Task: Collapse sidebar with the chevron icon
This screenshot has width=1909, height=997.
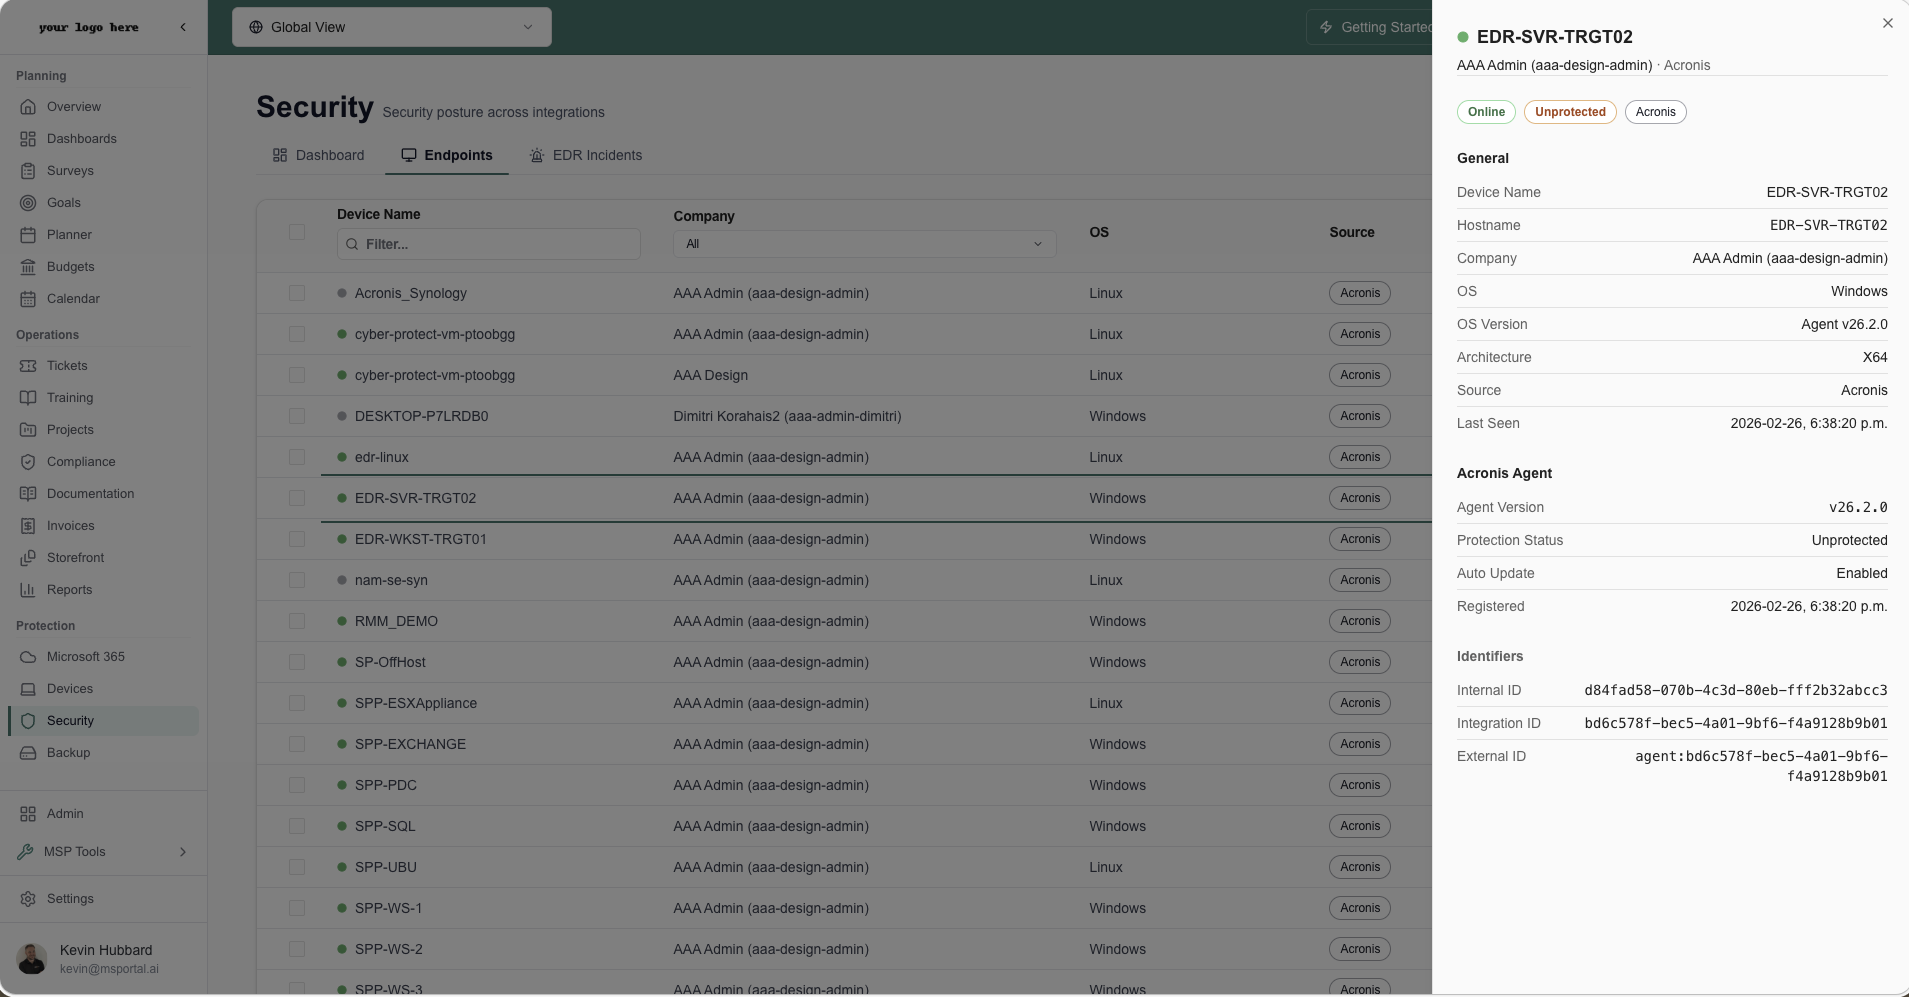Action: click(183, 27)
